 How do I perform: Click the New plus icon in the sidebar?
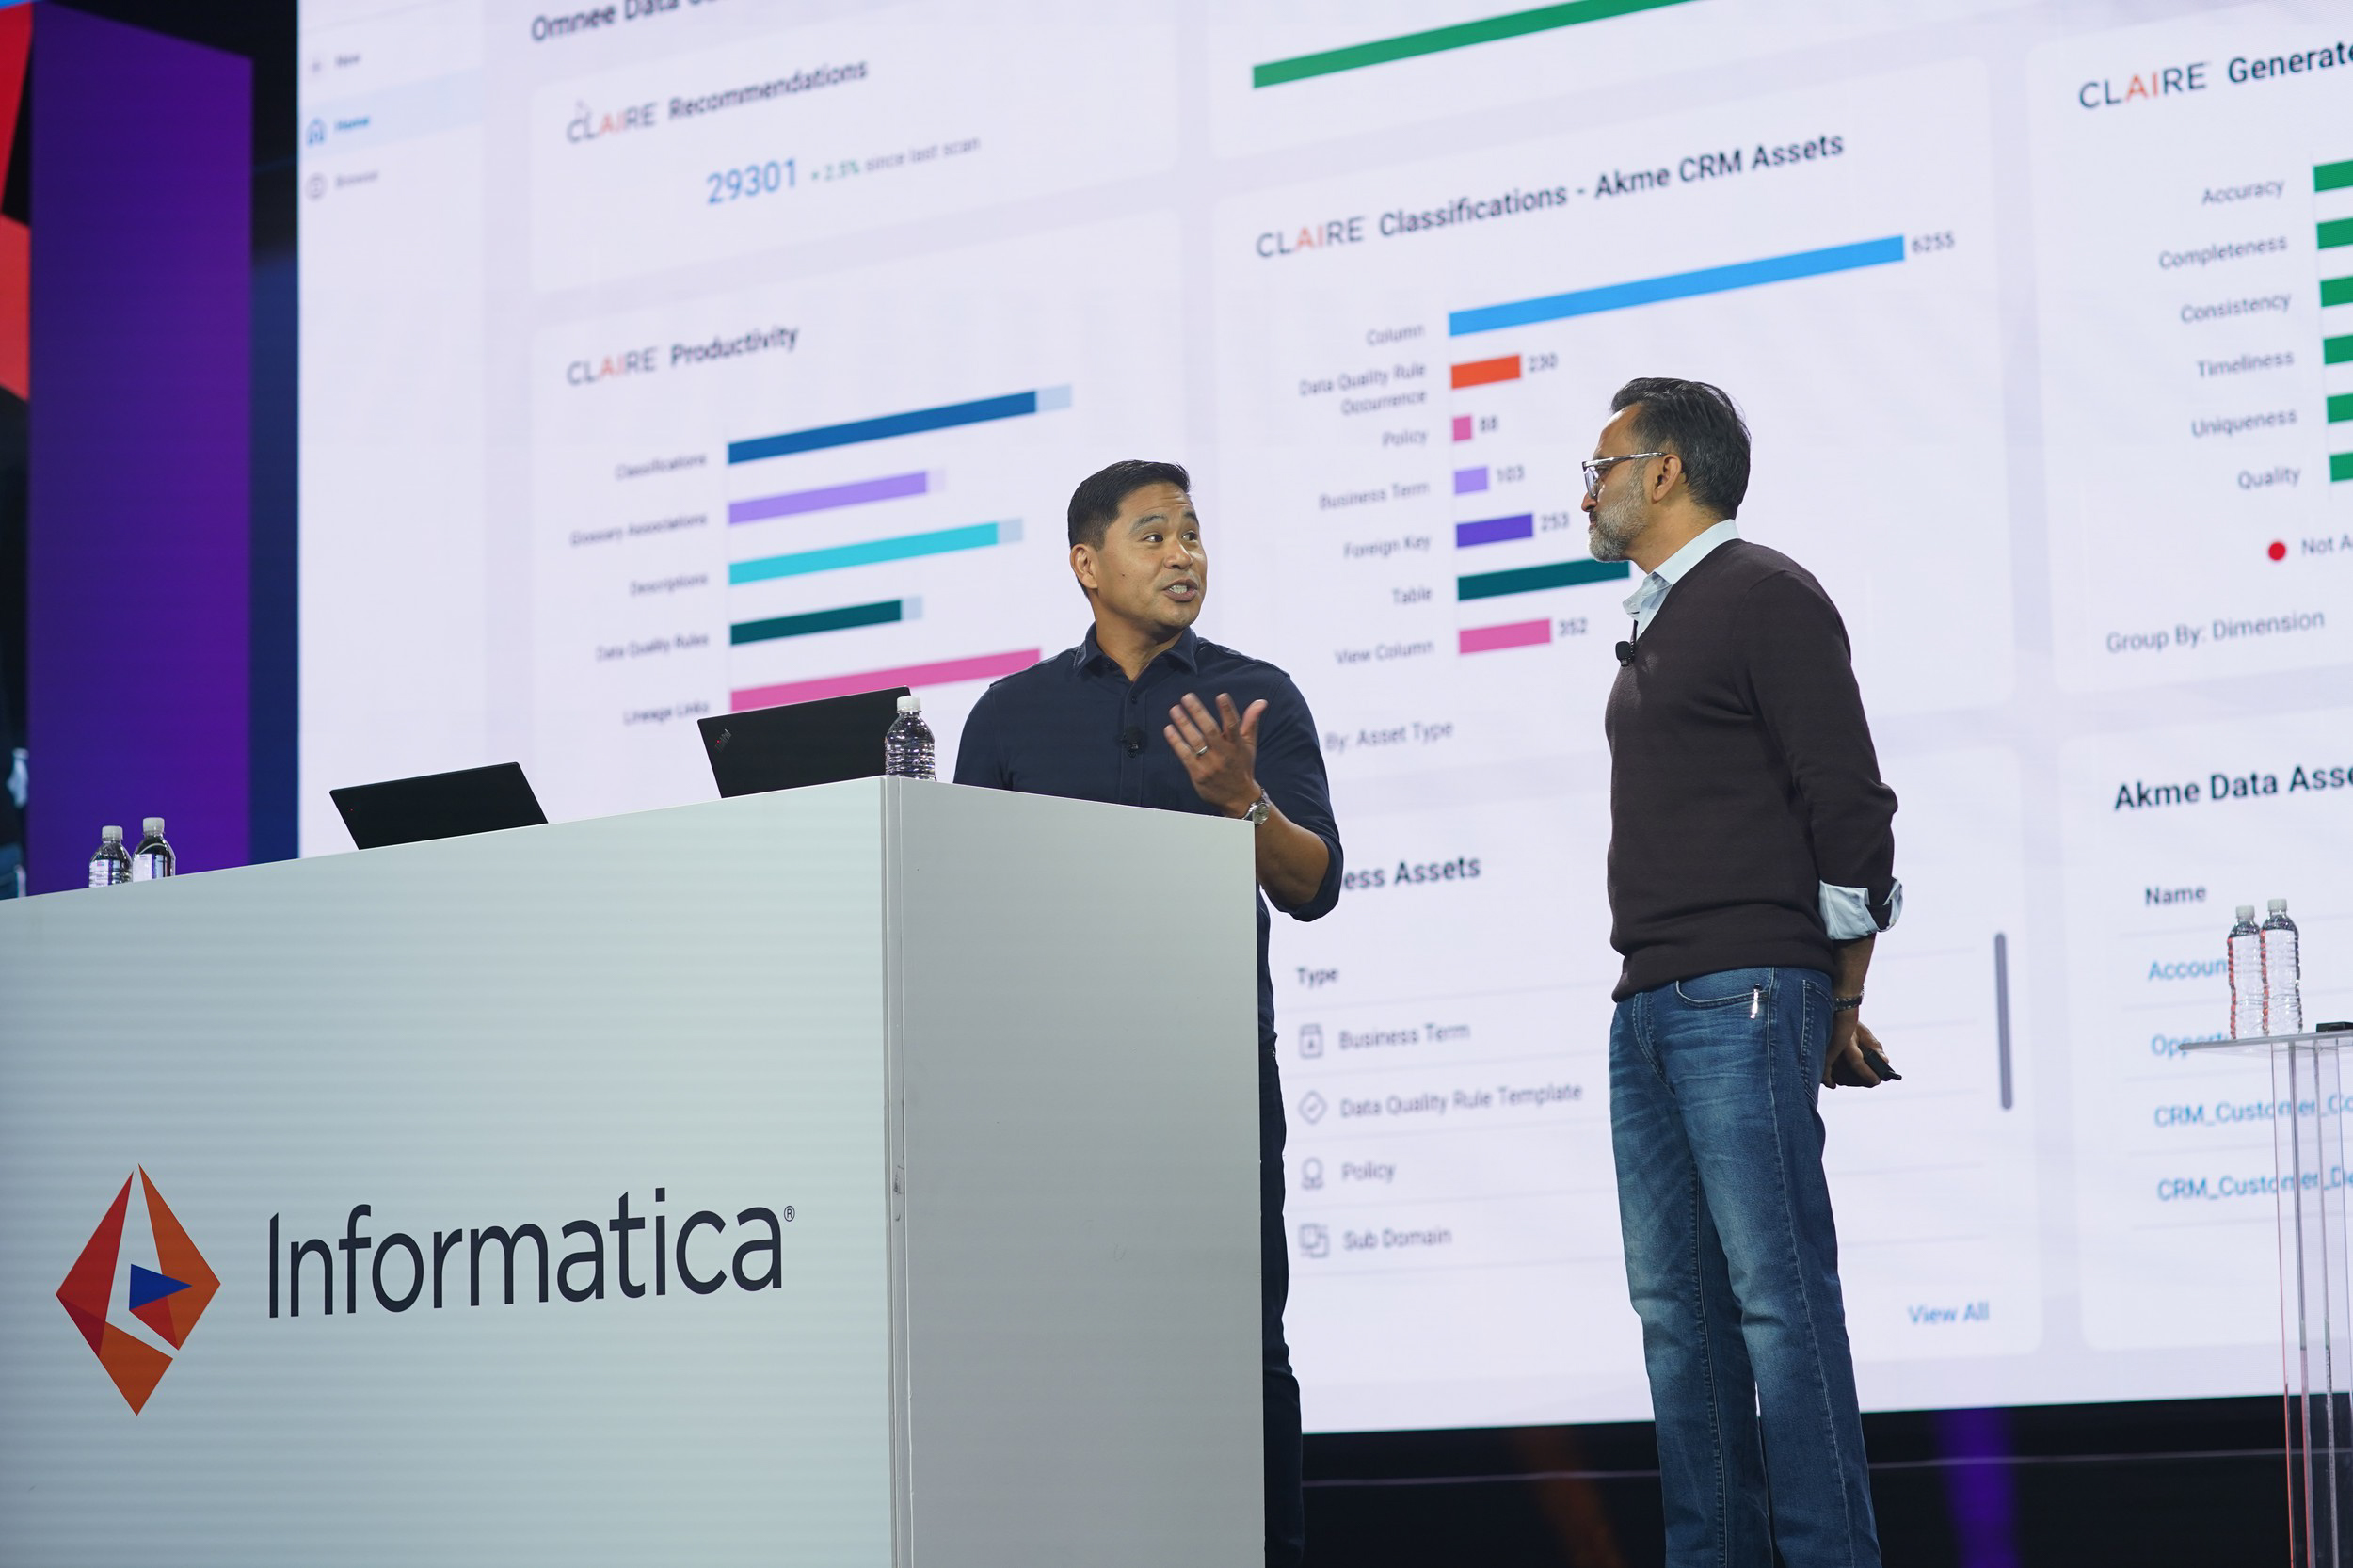coord(317,66)
